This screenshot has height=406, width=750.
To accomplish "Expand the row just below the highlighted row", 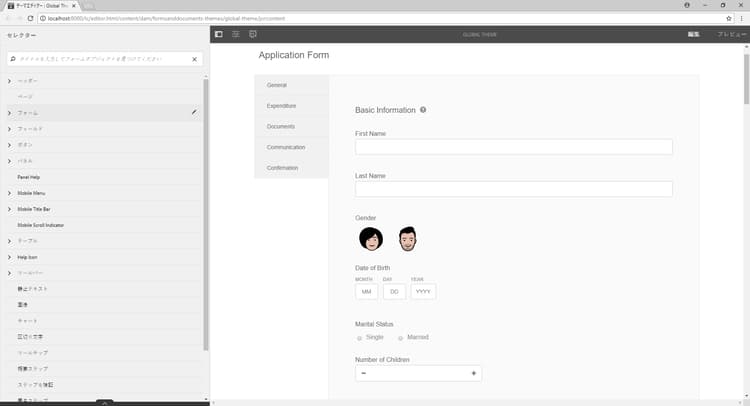I will tap(9, 129).
